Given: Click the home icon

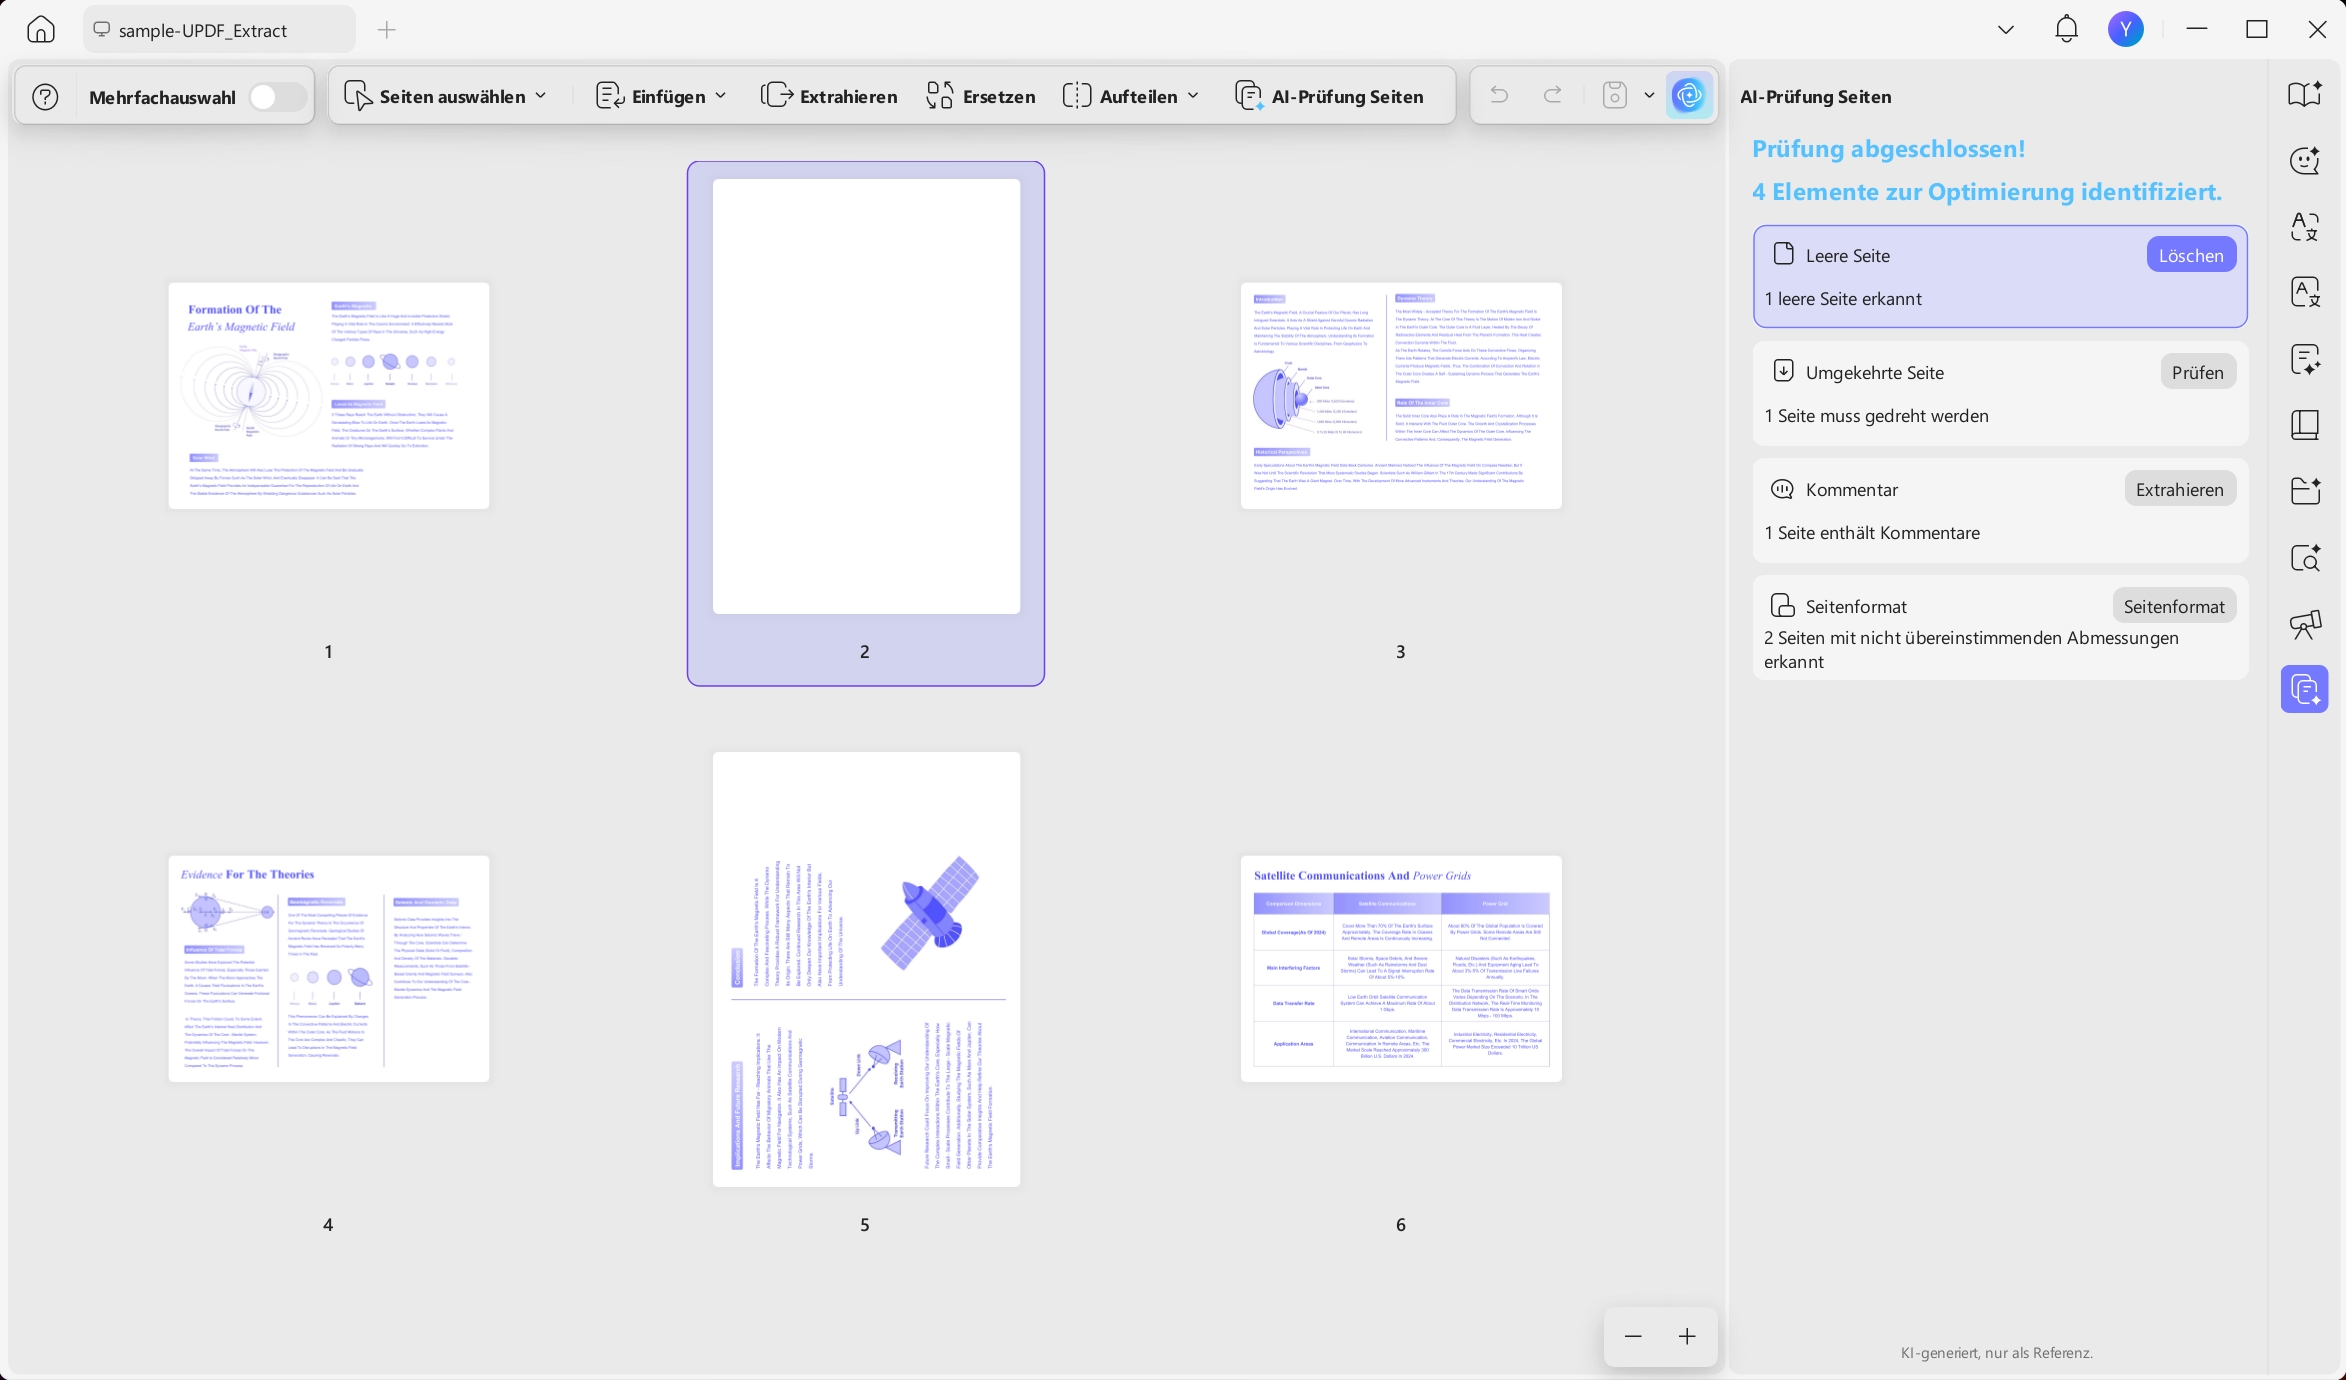Looking at the screenshot, I should click(41, 30).
